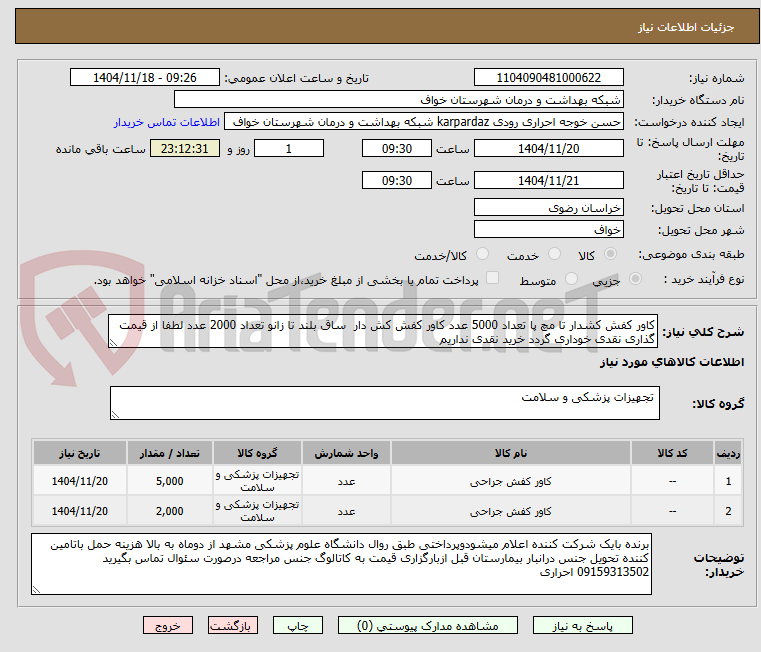Click the چاپ print button

pyautogui.click(x=298, y=625)
